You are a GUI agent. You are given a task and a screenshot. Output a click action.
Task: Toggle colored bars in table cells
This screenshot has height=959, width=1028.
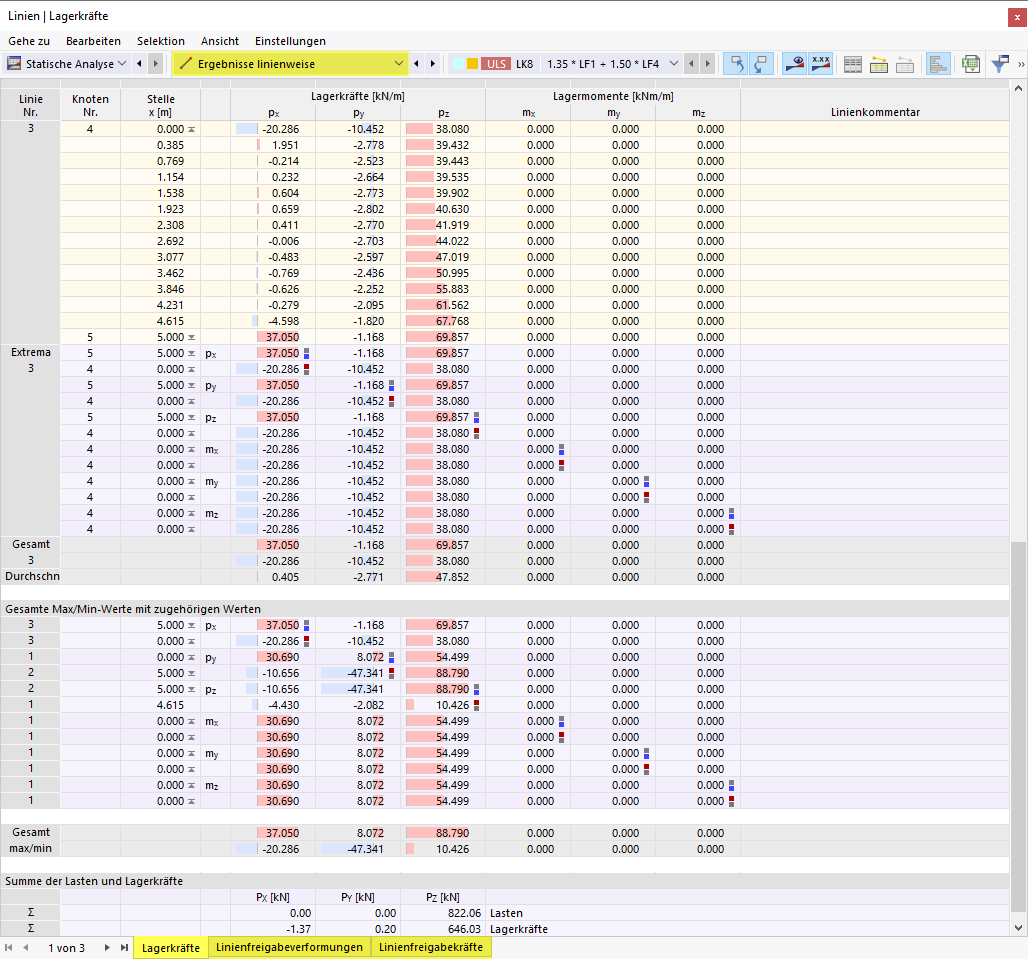(938, 64)
